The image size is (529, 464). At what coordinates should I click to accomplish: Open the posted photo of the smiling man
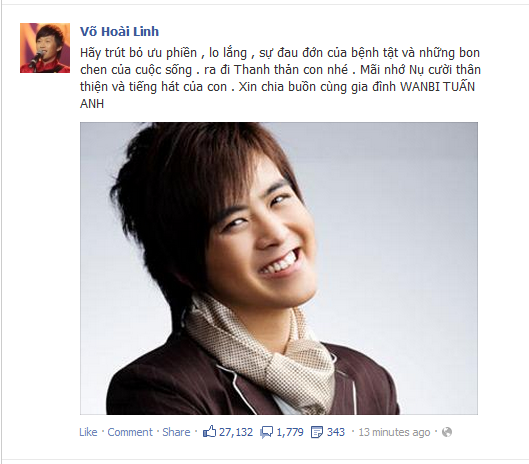(279, 268)
